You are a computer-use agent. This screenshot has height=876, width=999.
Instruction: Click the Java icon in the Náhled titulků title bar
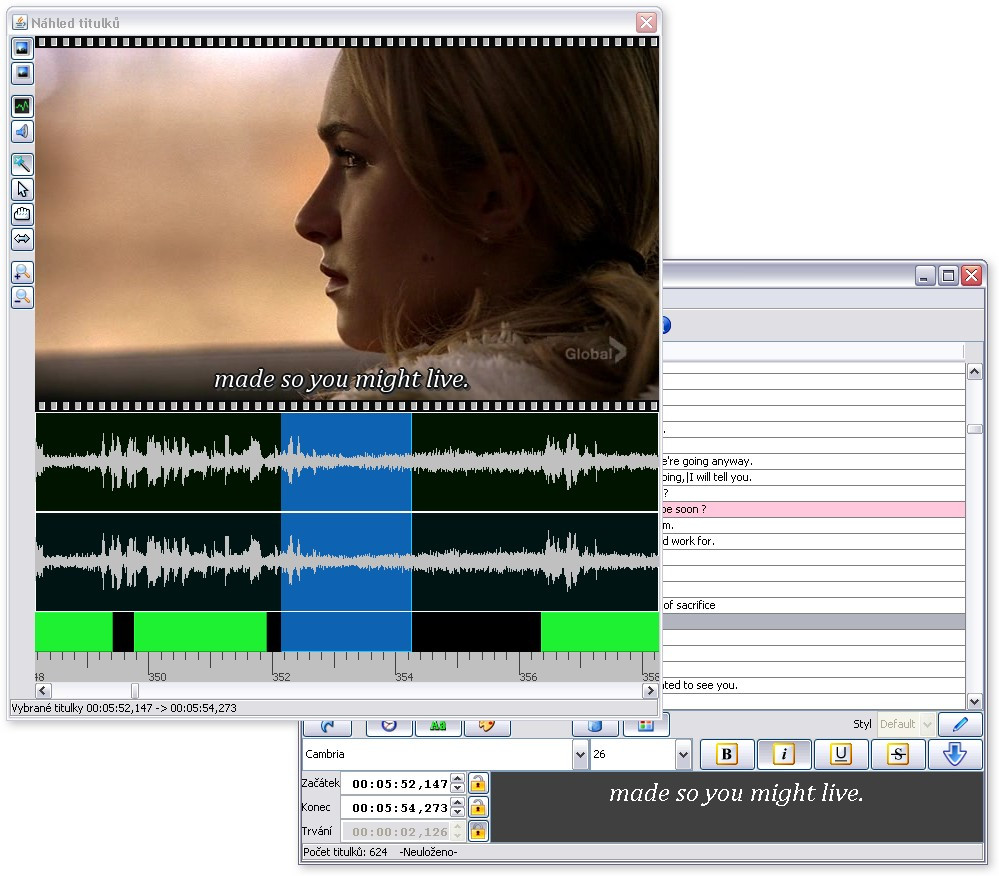pyautogui.click(x=20, y=23)
